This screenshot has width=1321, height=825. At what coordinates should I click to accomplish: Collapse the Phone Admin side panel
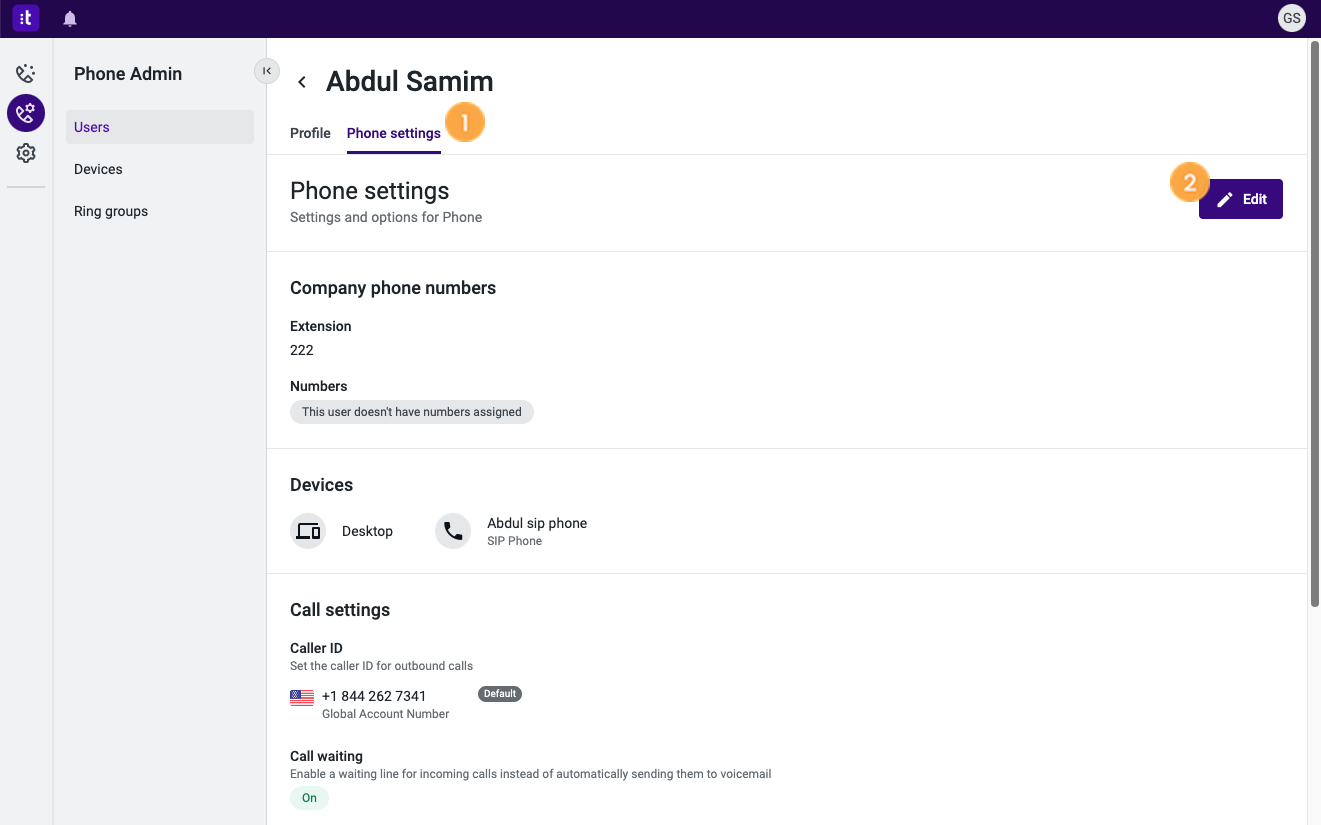click(267, 71)
